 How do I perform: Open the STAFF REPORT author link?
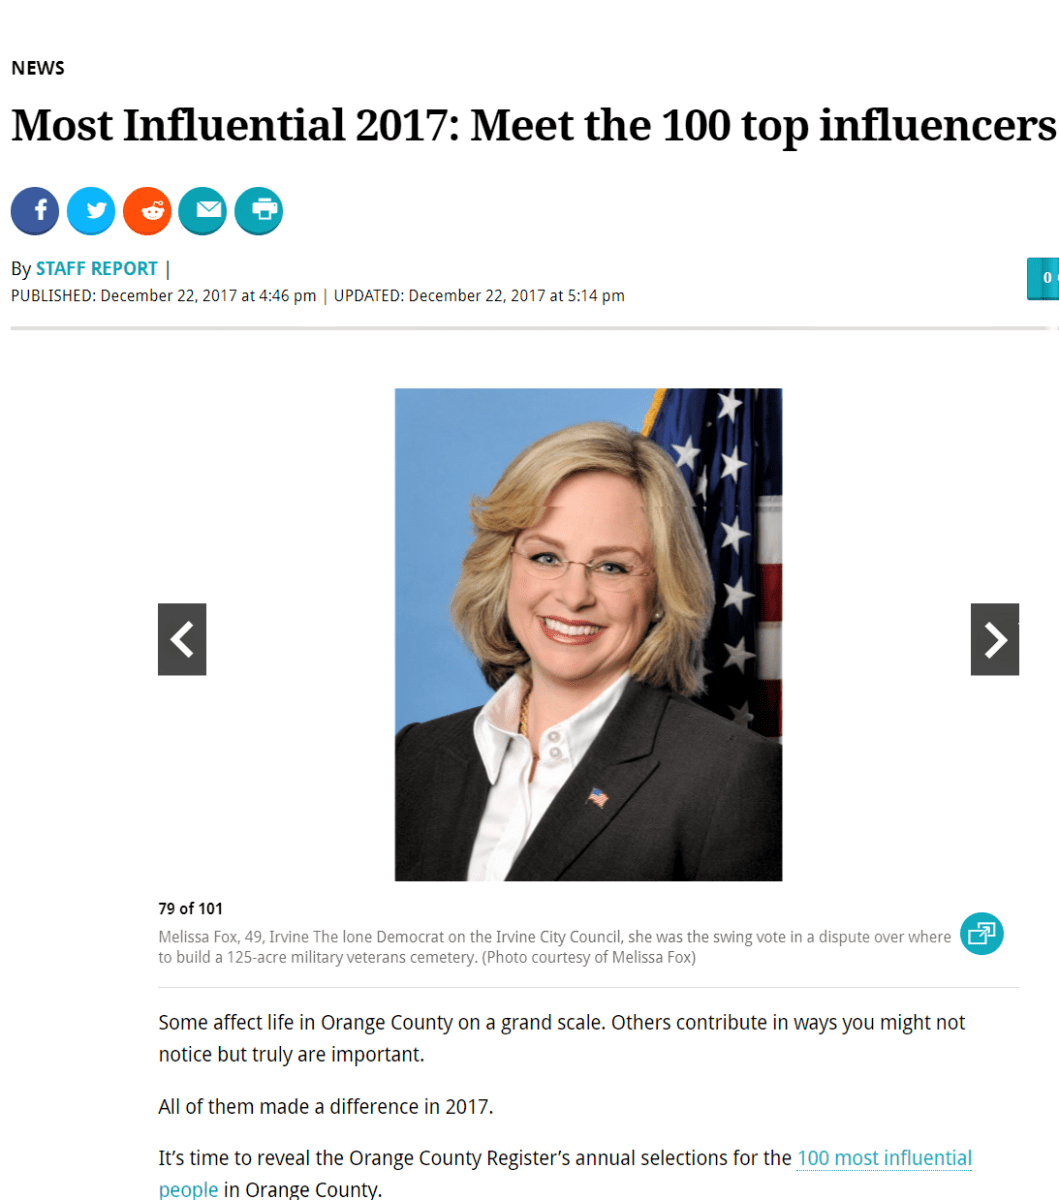tap(97, 269)
